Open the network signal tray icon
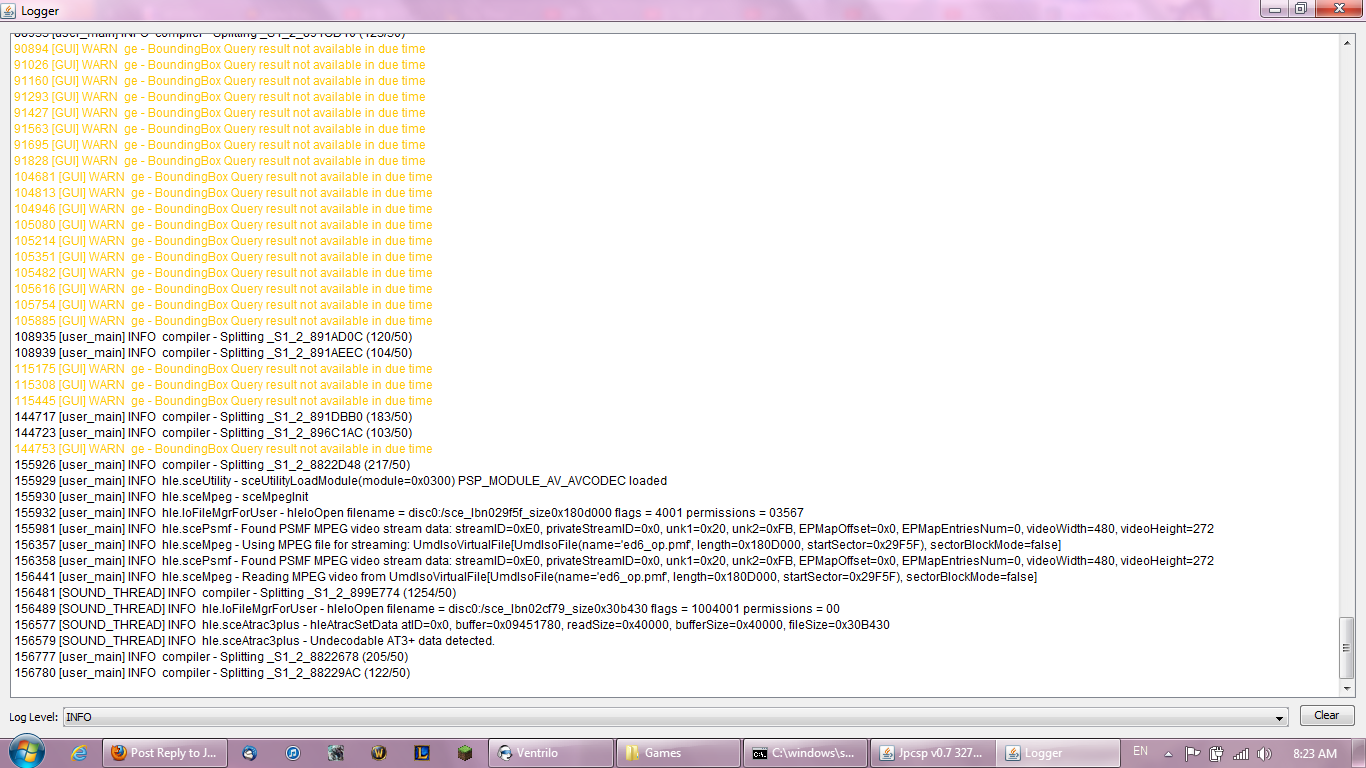This screenshot has height=768, width=1366. (1241, 753)
